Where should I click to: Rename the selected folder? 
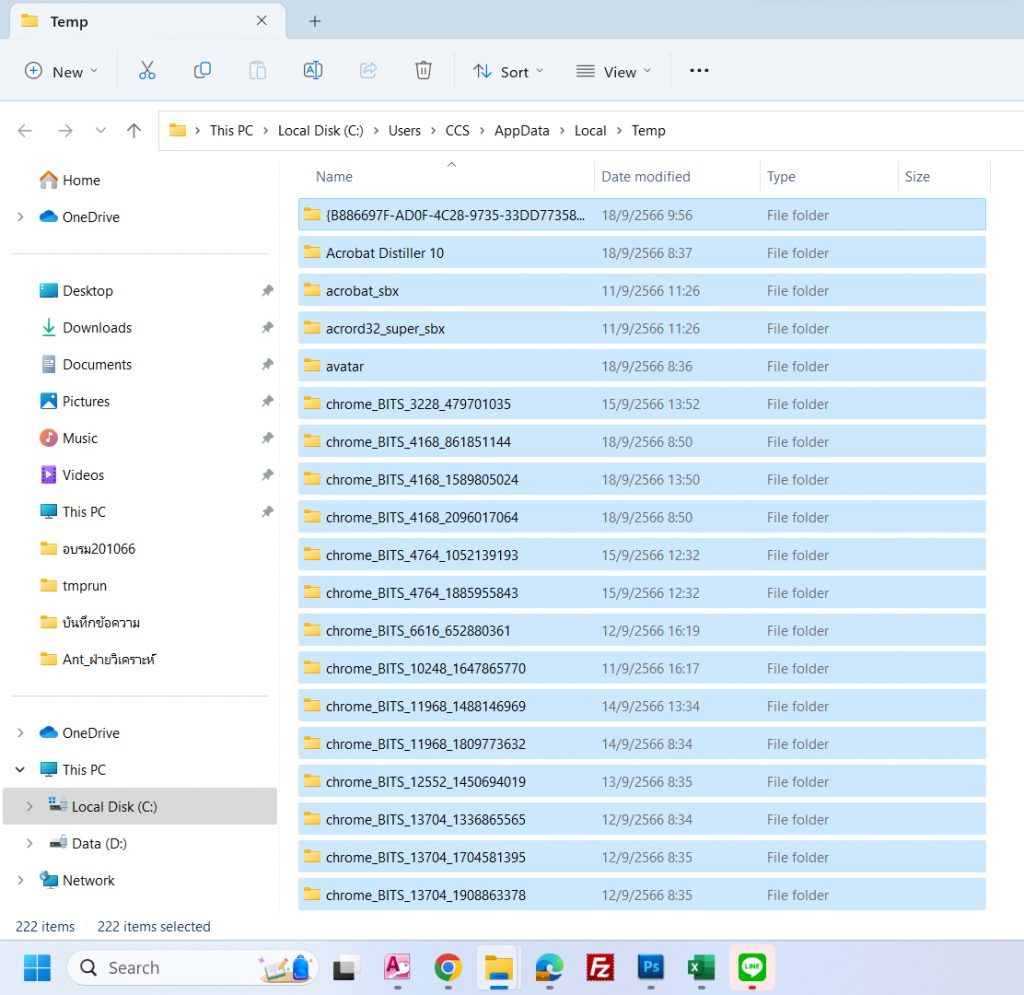tap(312, 70)
